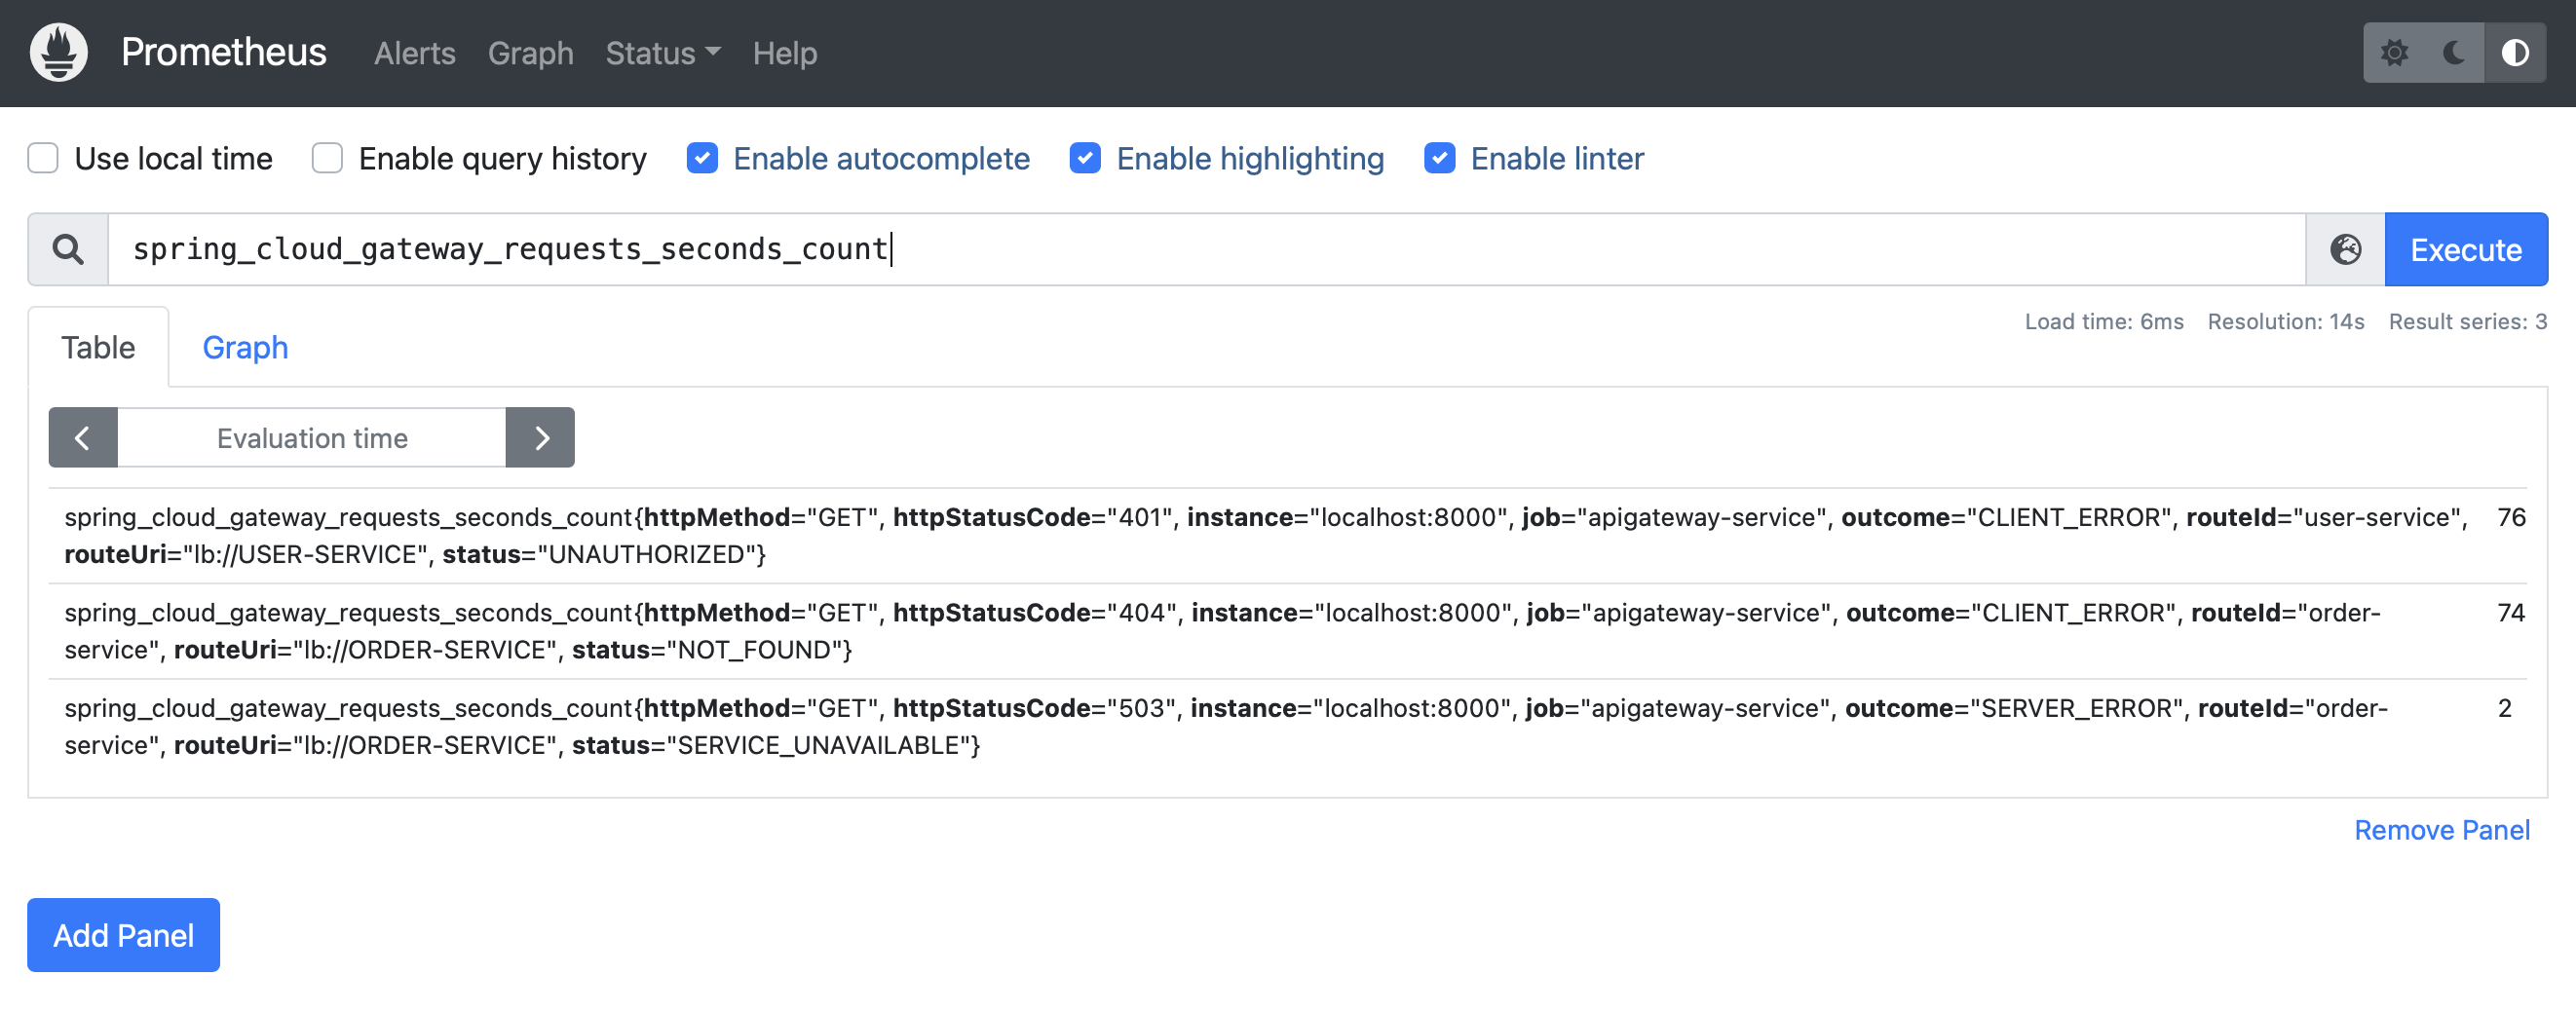Image resolution: width=2576 pixels, height=1013 pixels.
Task: Expand the Status dropdown menu
Action: (662, 53)
